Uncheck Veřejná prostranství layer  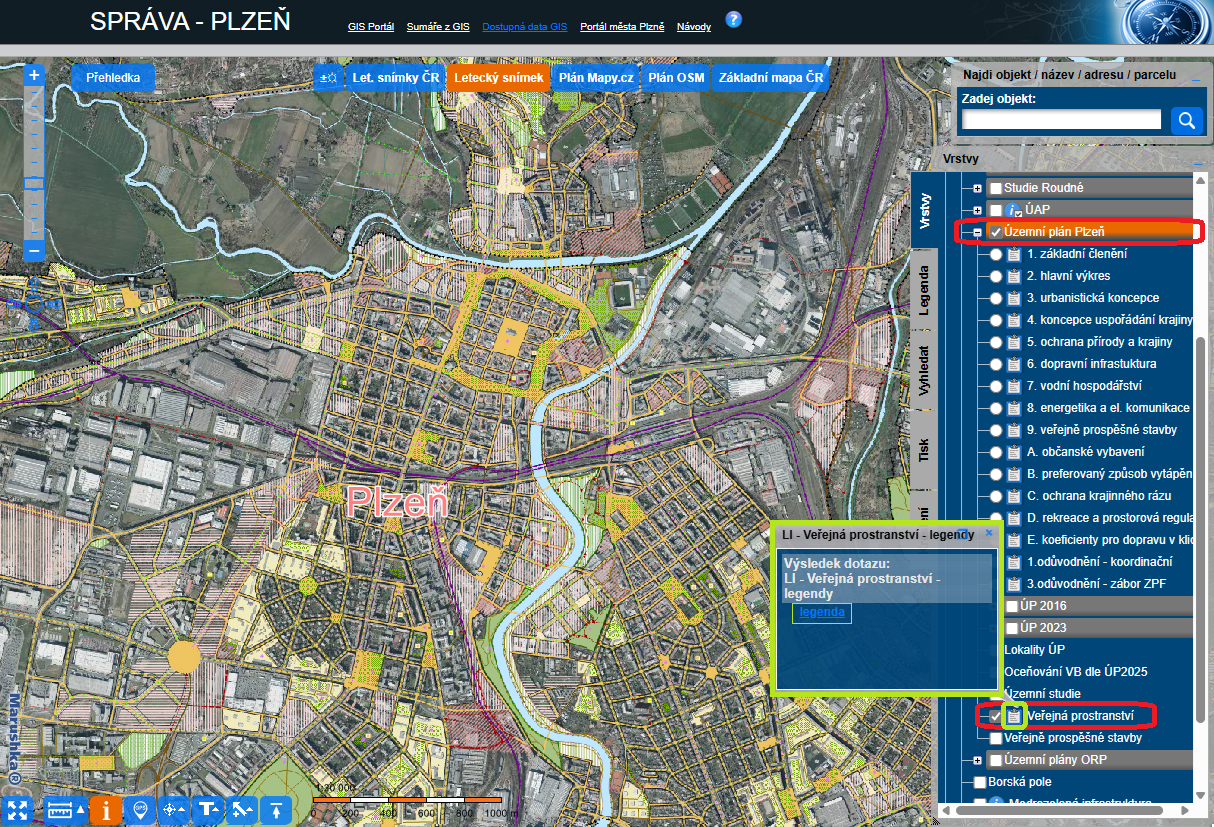tap(996, 716)
